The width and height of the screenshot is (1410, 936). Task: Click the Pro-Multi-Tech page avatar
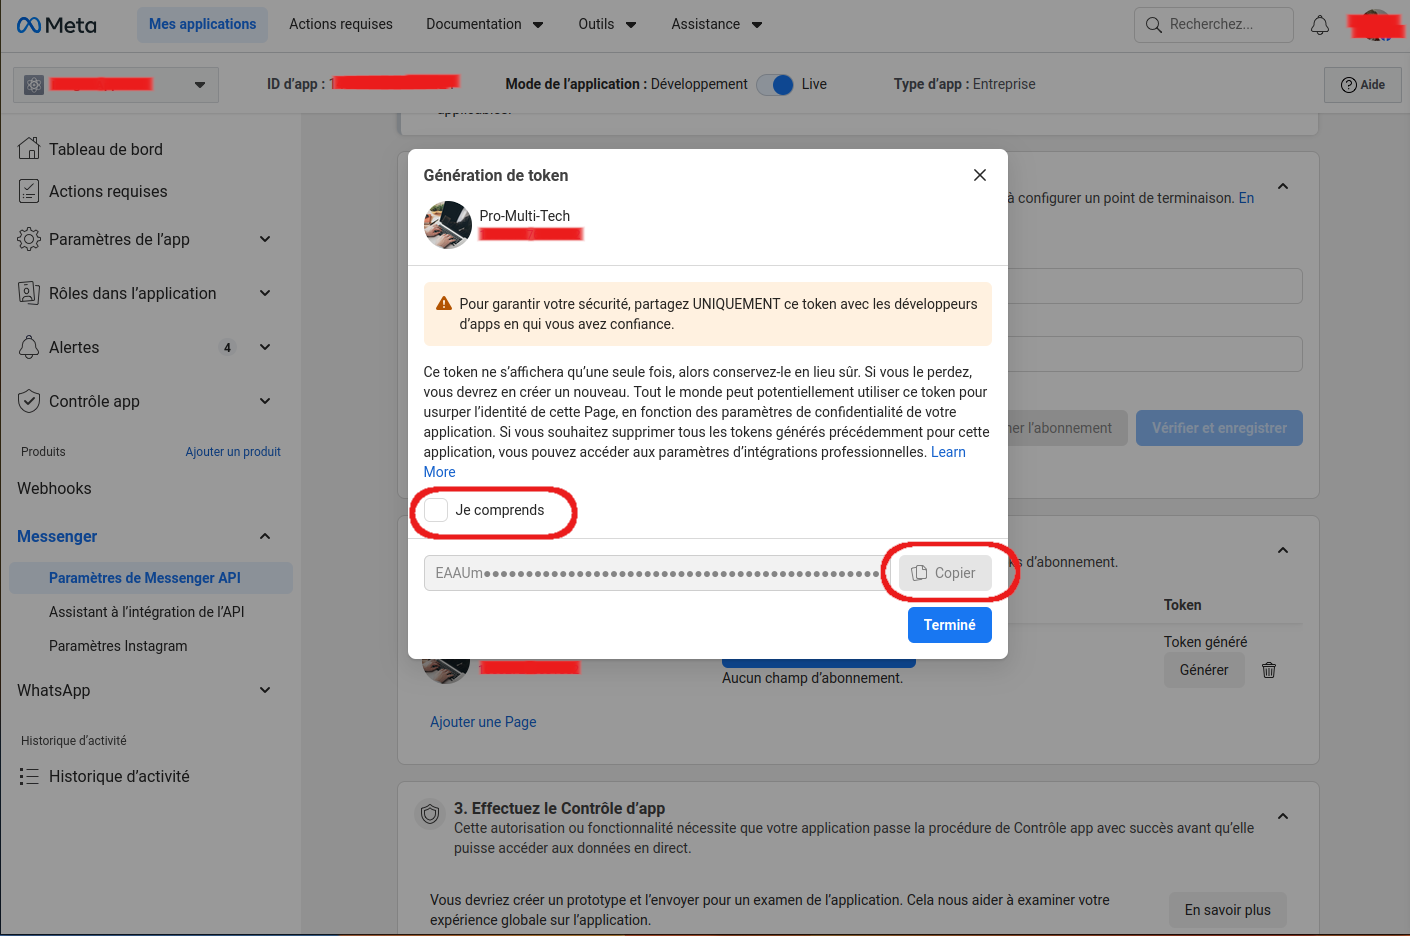pyautogui.click(x=448, y=225)
